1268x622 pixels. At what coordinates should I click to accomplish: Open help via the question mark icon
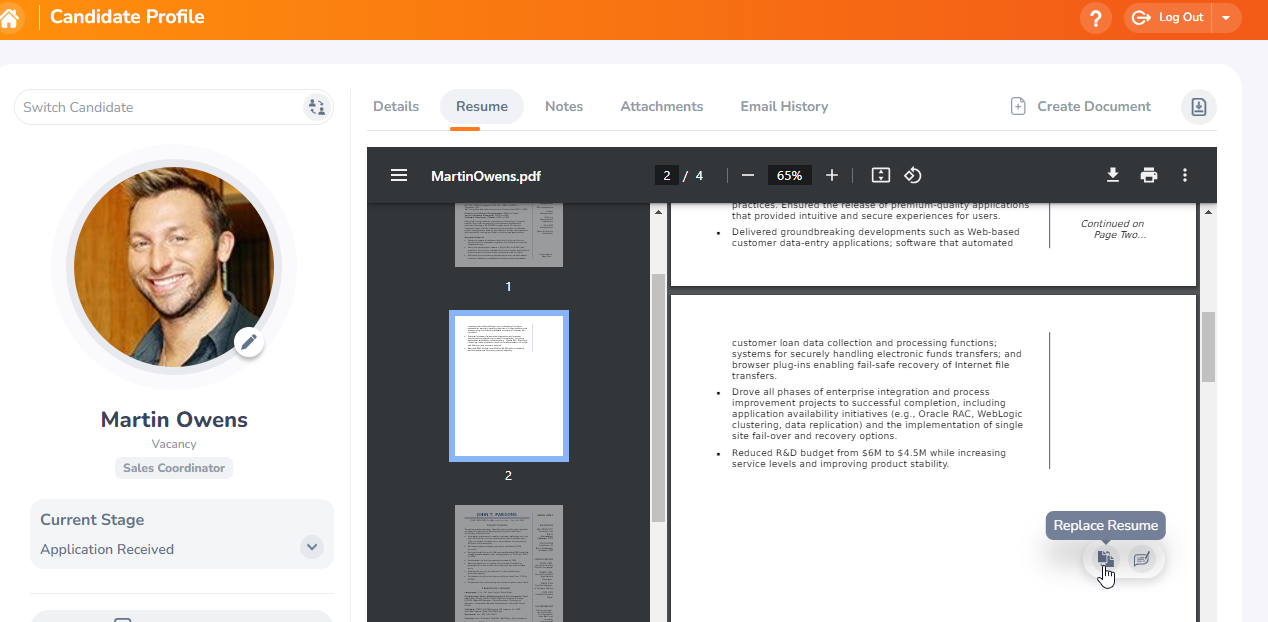[1095, 18]
